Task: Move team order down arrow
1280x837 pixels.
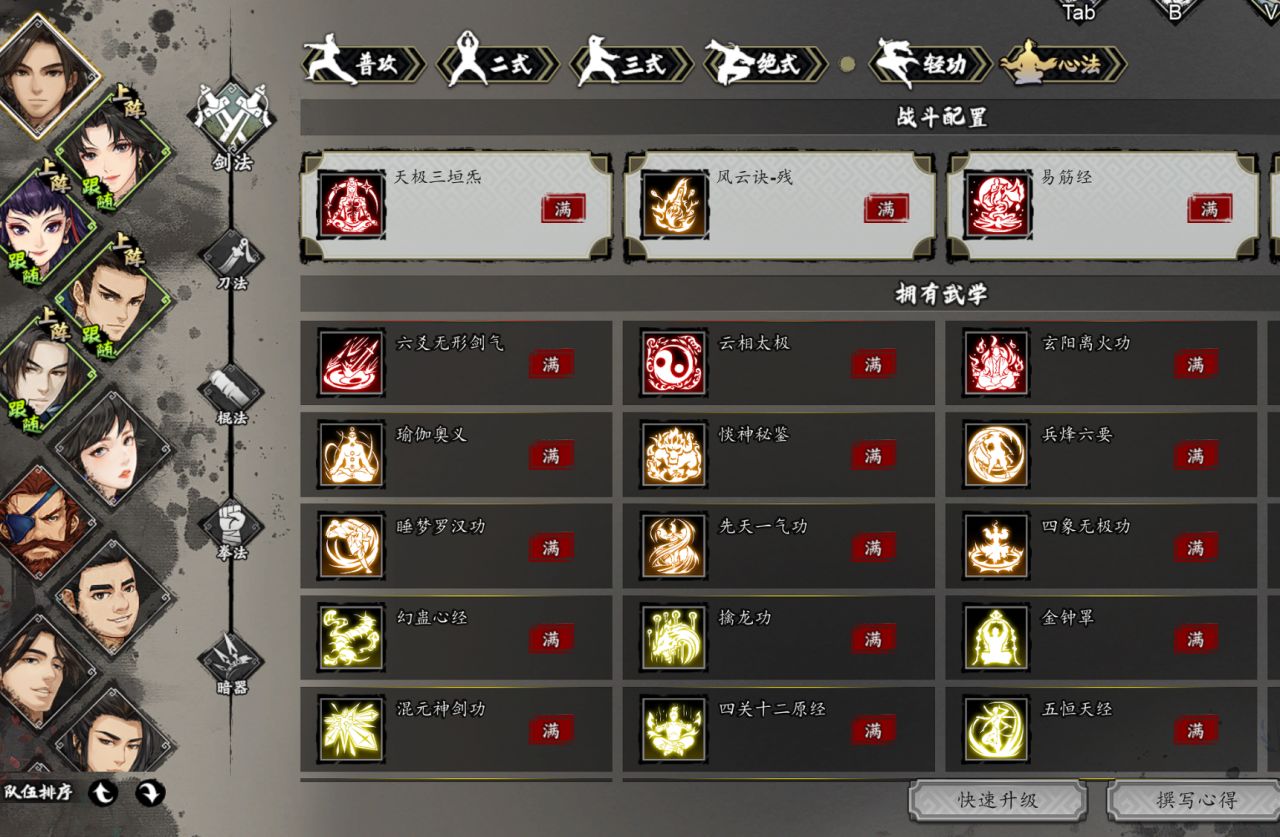Action: coord(150,793)
